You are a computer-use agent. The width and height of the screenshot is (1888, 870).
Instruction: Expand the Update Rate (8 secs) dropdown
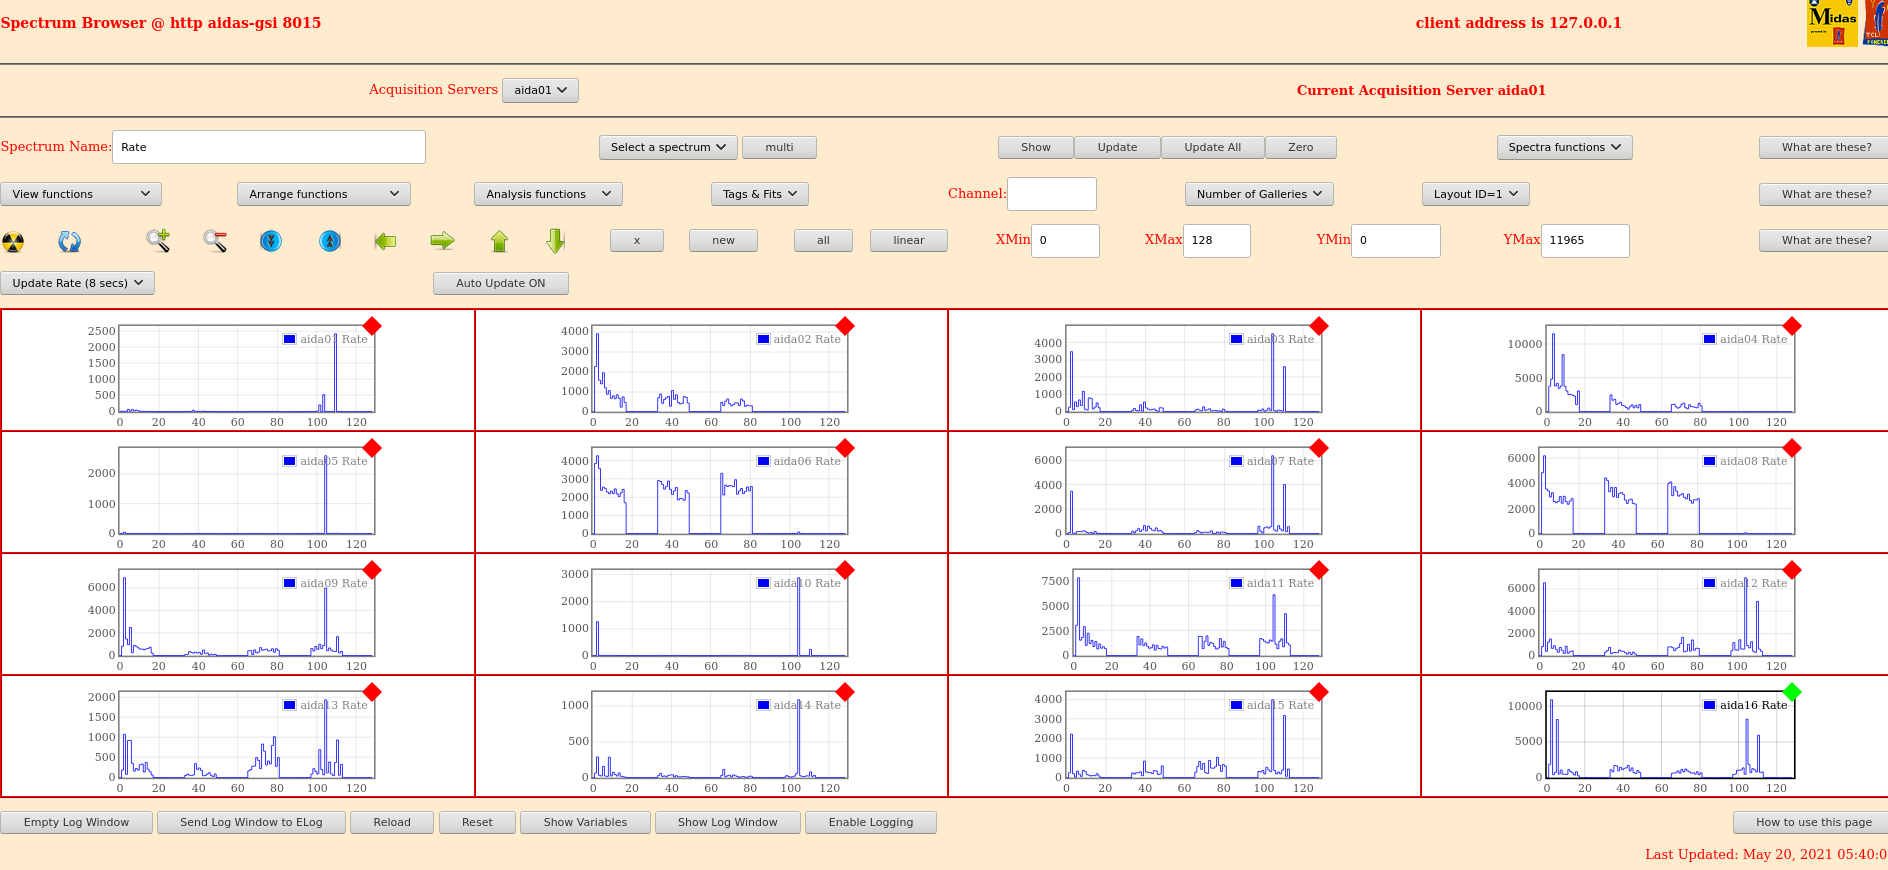78,283
